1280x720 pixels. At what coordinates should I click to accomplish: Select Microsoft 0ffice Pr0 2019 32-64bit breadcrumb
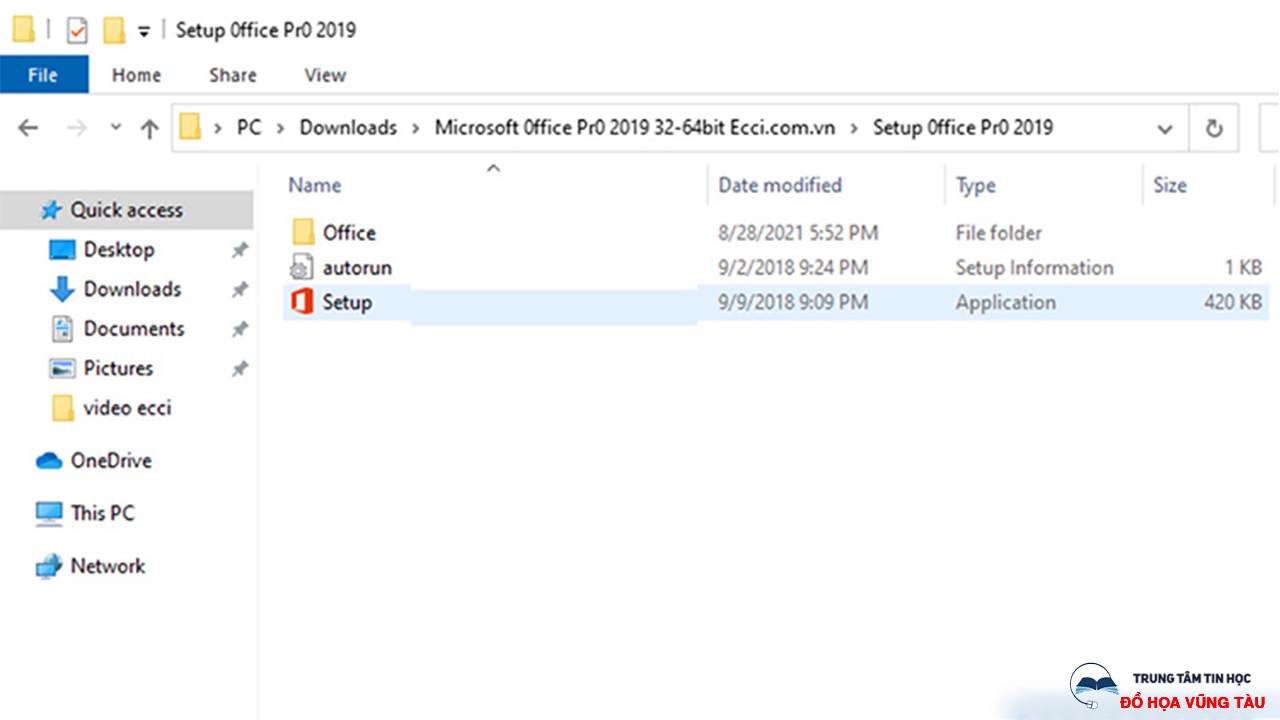635,128
